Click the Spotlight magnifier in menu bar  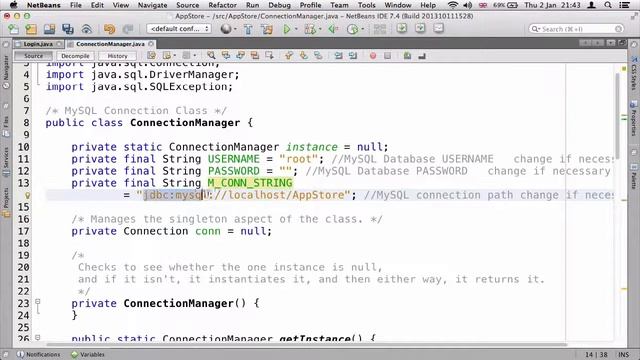point(608,5)
